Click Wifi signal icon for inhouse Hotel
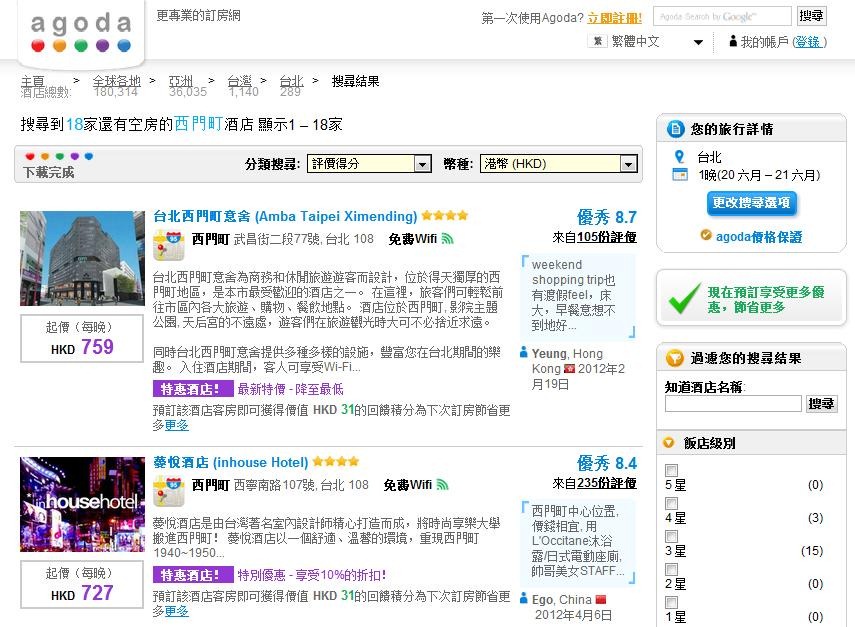Screen dimensions: 855x627 point(442,485)
